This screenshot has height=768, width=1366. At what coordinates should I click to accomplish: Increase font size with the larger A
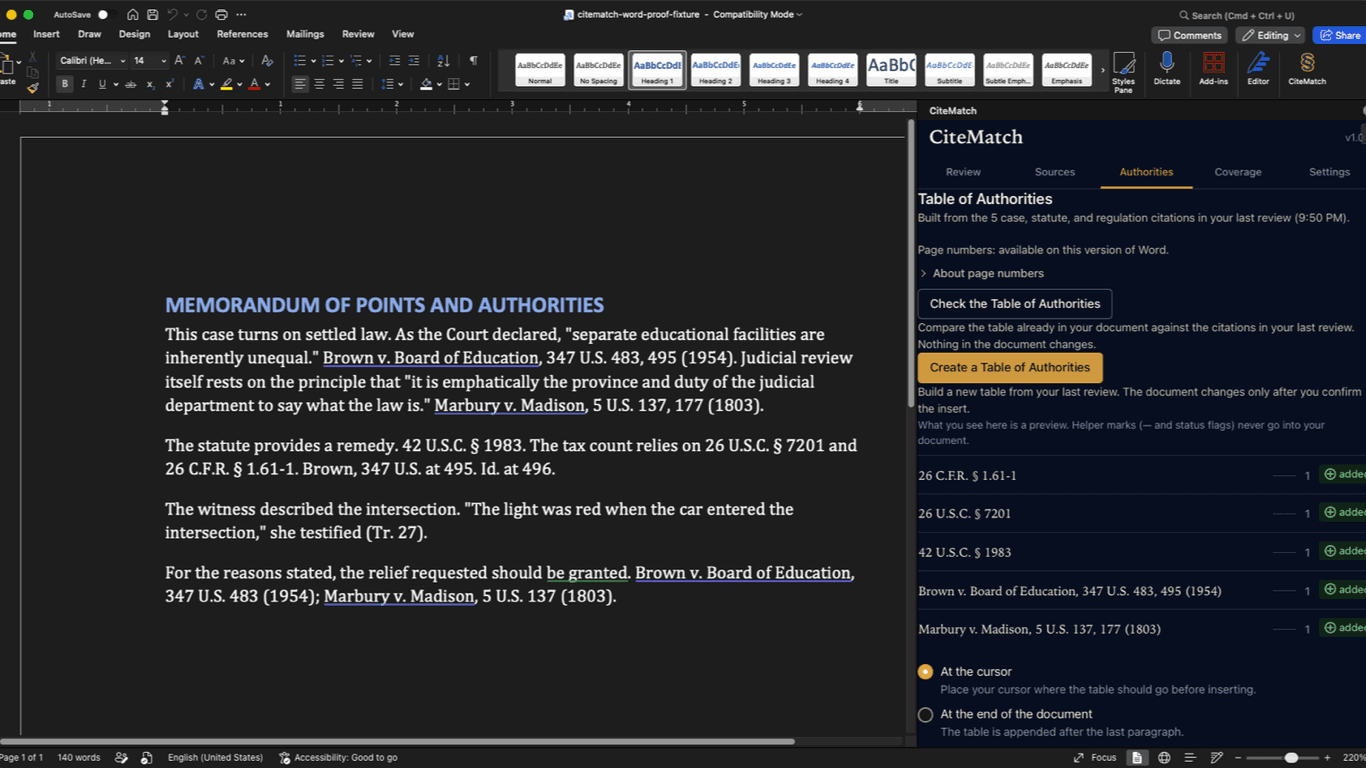180,61
